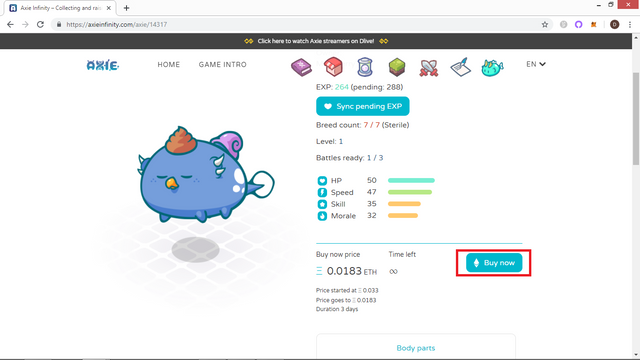Open the purple circle browser extension
640x360 pixels.
pos(578,24)
